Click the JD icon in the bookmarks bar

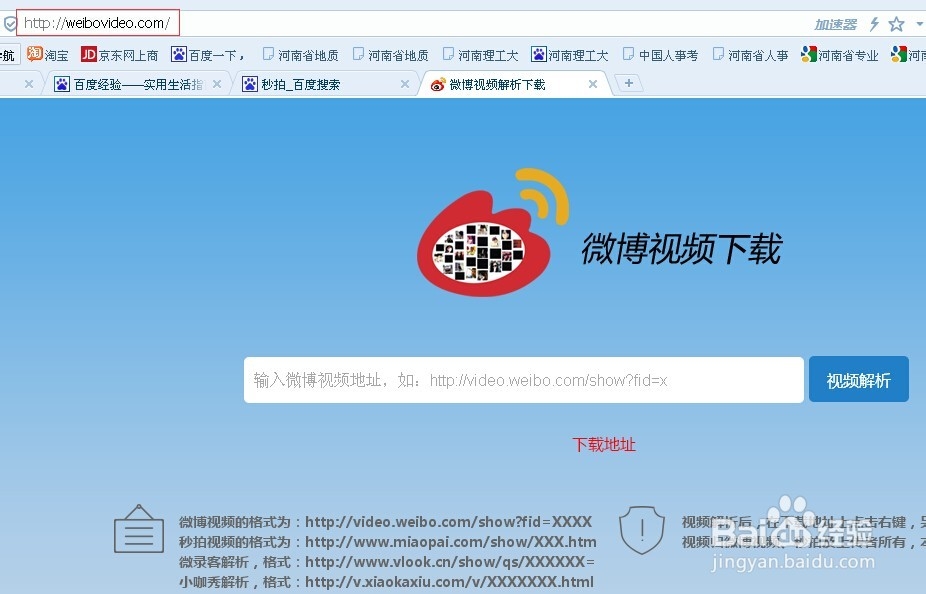tap(89, 54)
